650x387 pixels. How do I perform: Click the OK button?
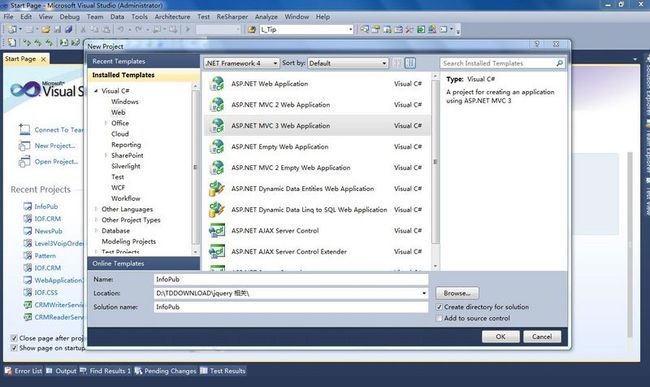[x=500, y=336]
